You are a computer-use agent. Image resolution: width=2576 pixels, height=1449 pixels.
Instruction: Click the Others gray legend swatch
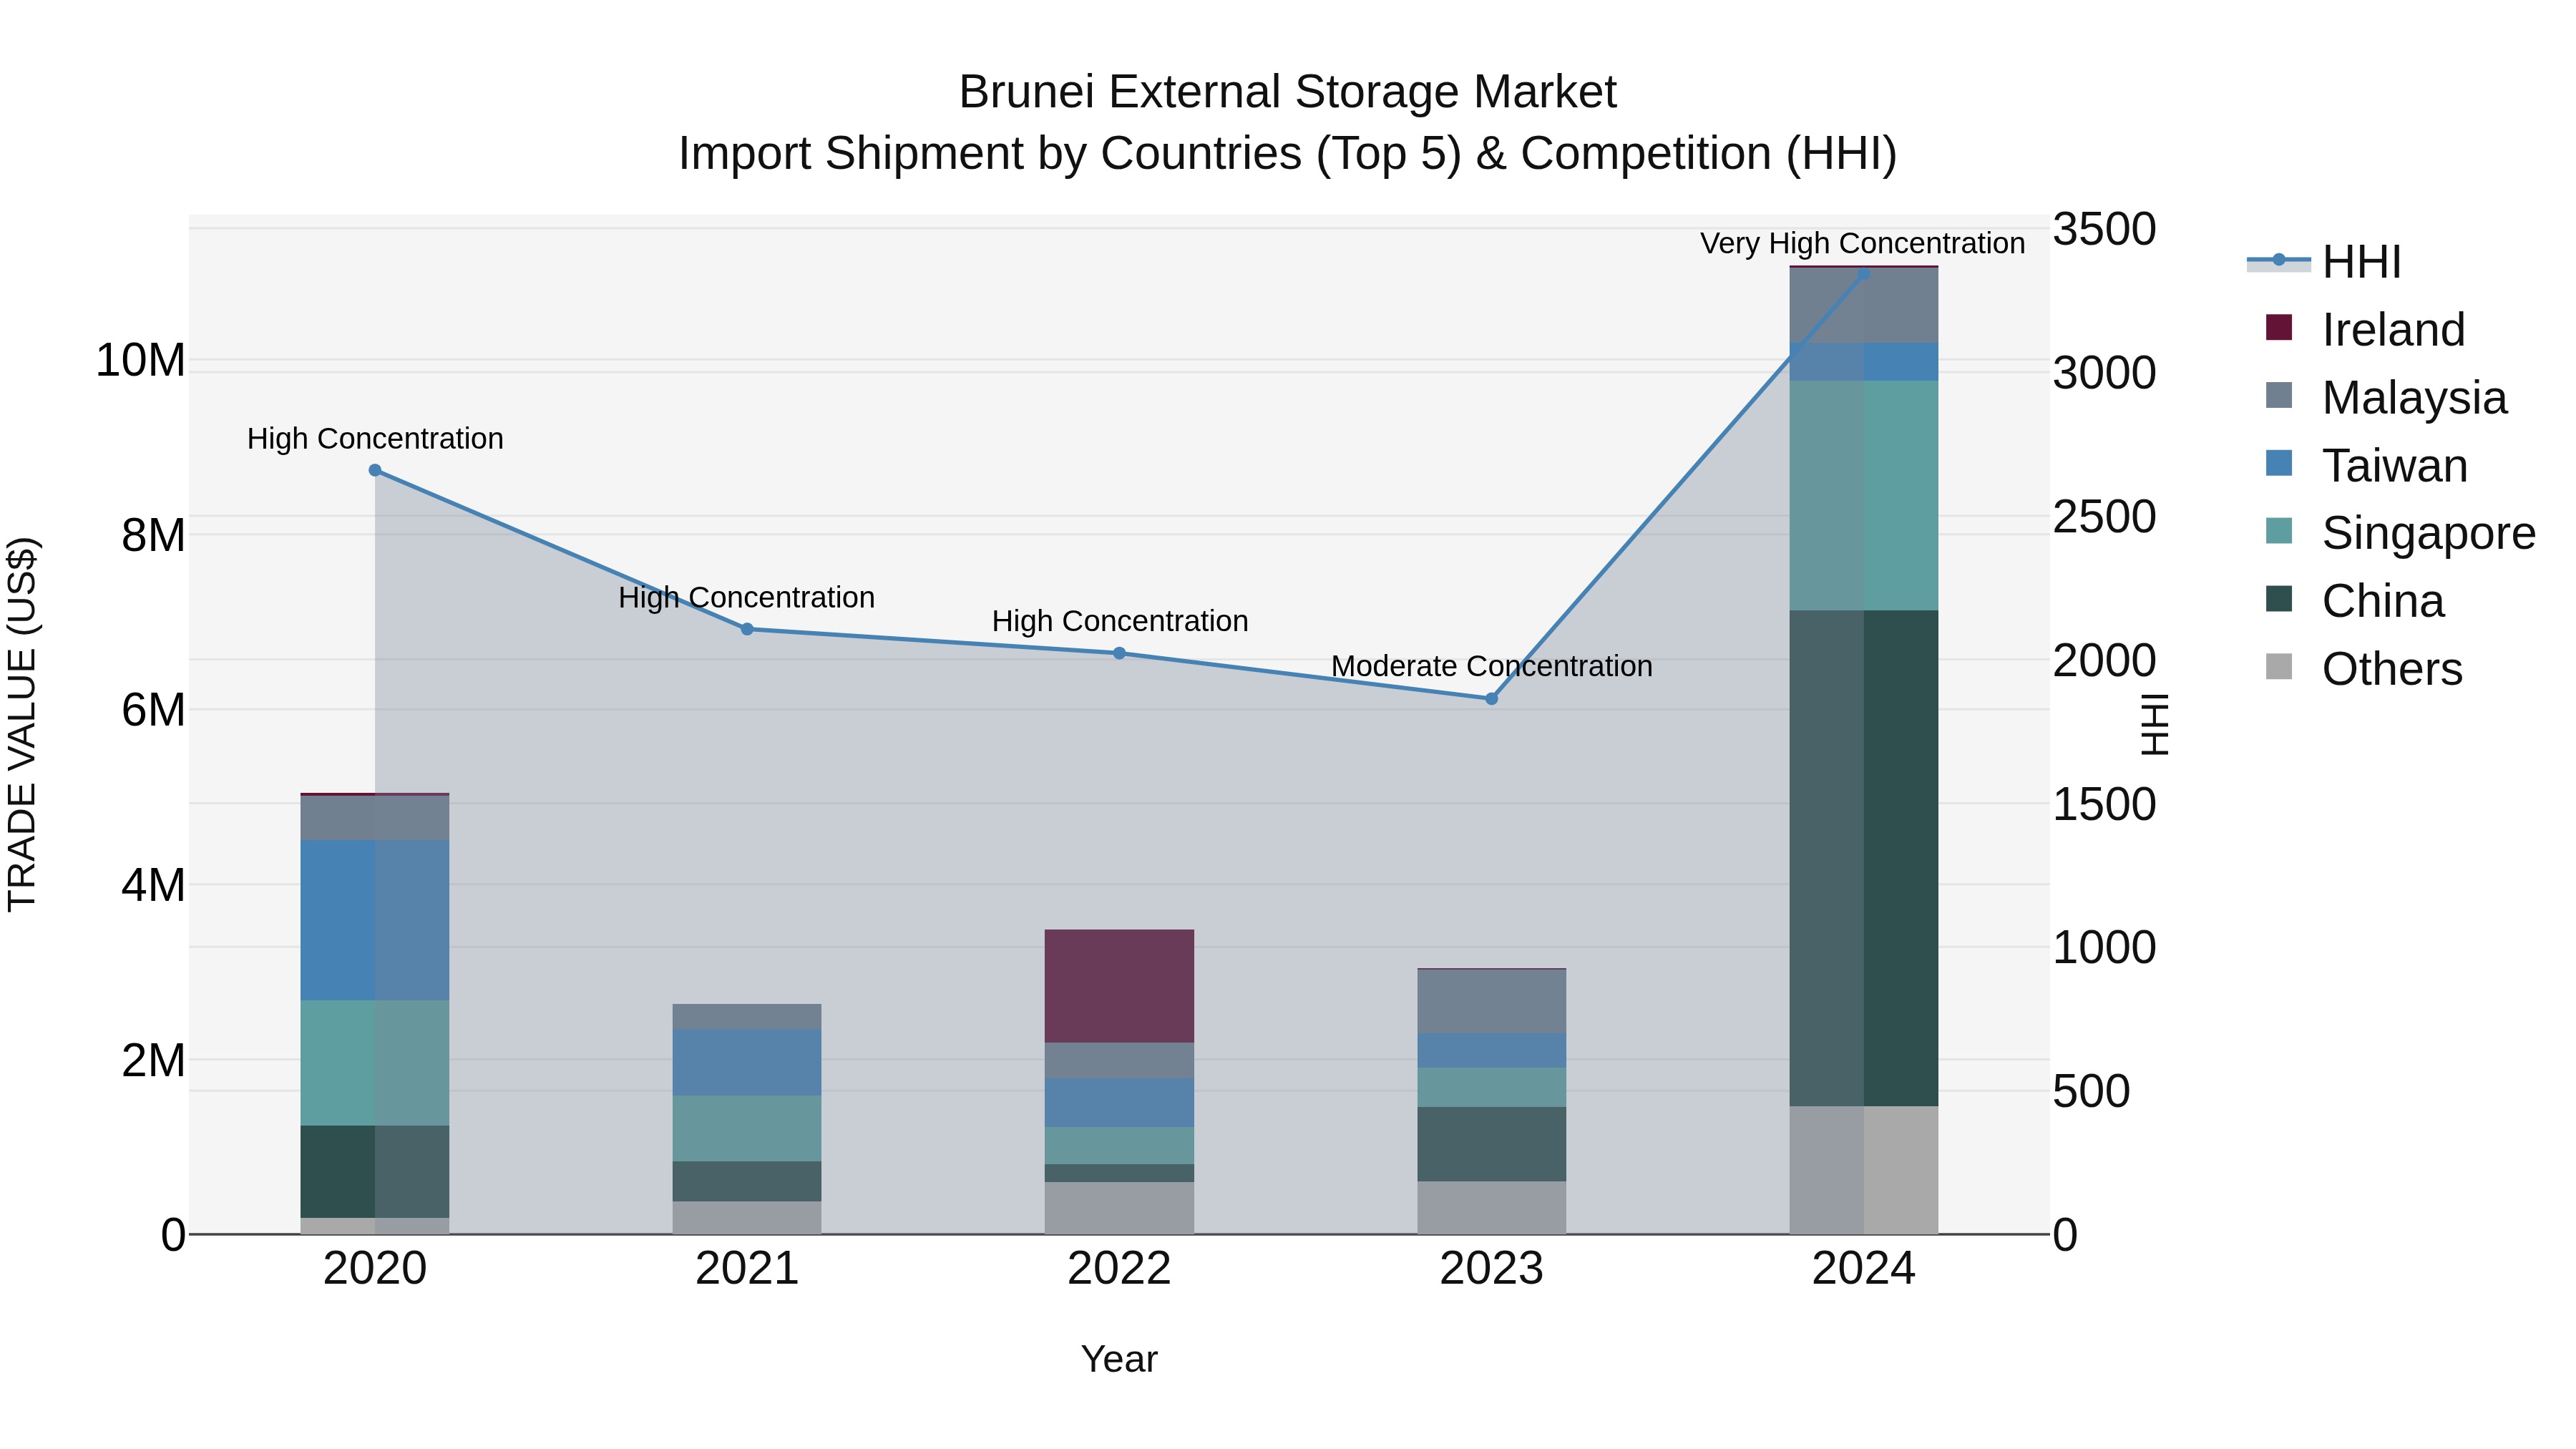tap(2279, 666)
